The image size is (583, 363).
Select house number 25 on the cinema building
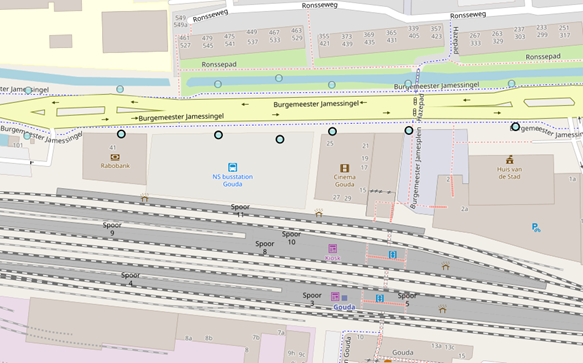[330, 143]
